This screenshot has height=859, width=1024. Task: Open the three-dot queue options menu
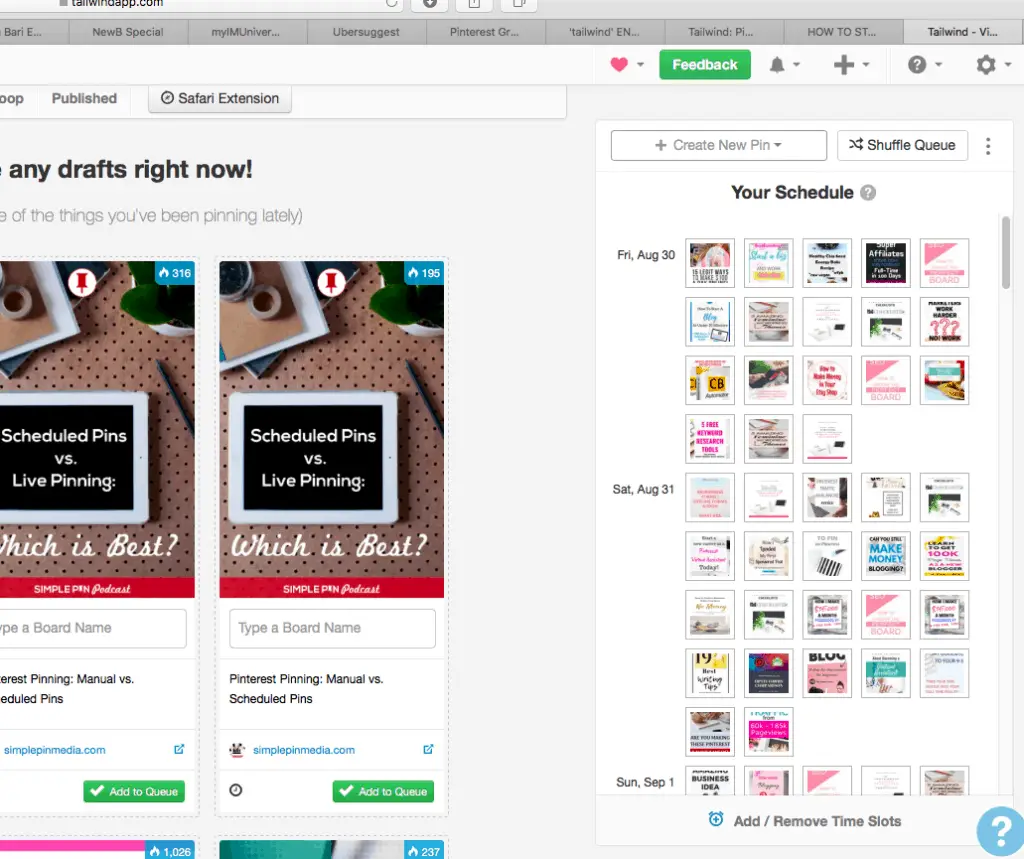(x=988, y=146)
